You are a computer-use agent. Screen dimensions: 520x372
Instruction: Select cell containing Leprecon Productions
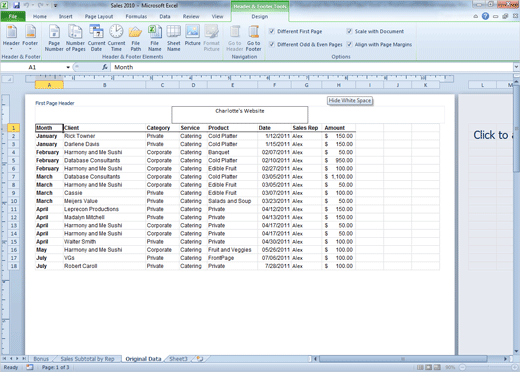click(104, 209)
